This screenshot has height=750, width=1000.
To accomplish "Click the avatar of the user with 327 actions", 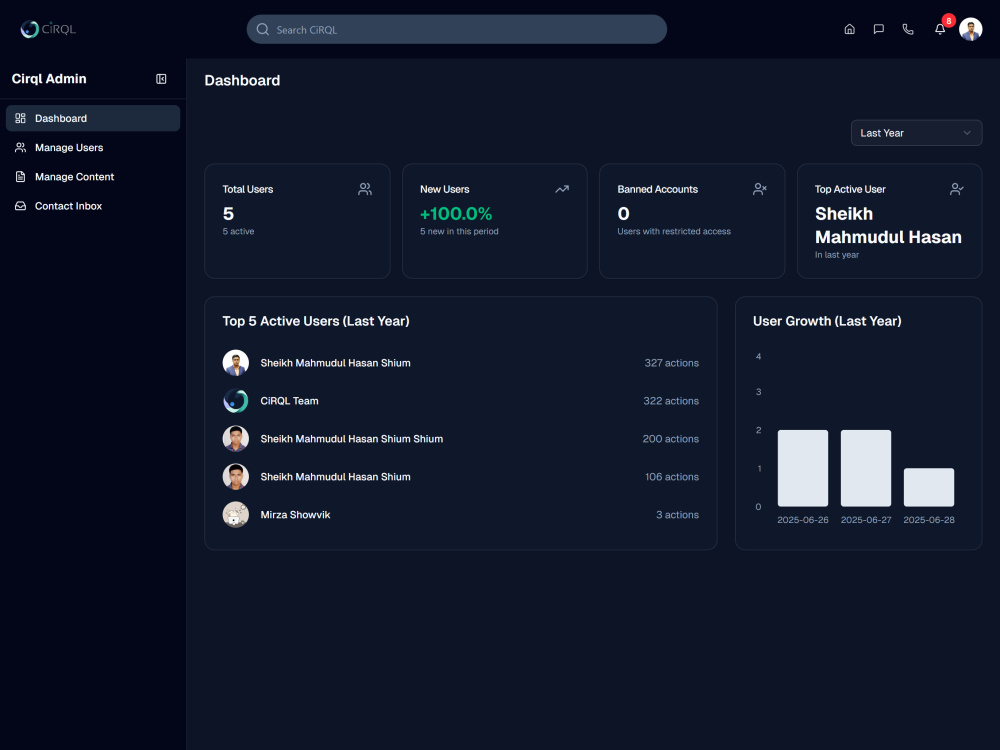I will click(x=235, y=363).
